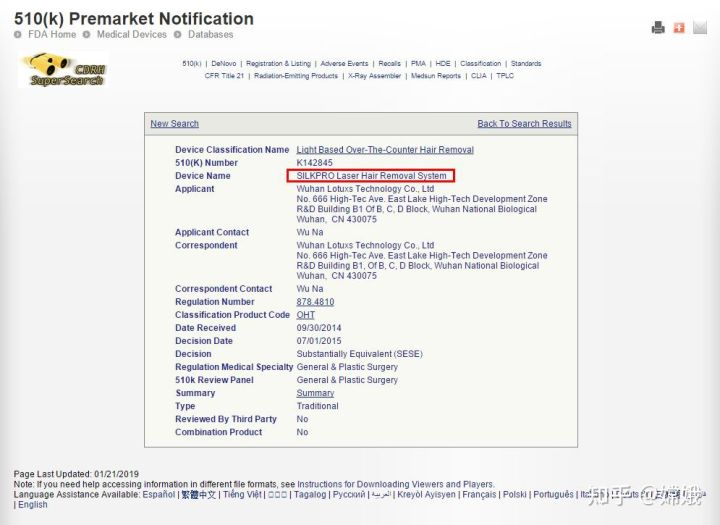Open Radiation-Emitting Products link
This screenshot has height=525, width=720.
click(x=296, y=76)
